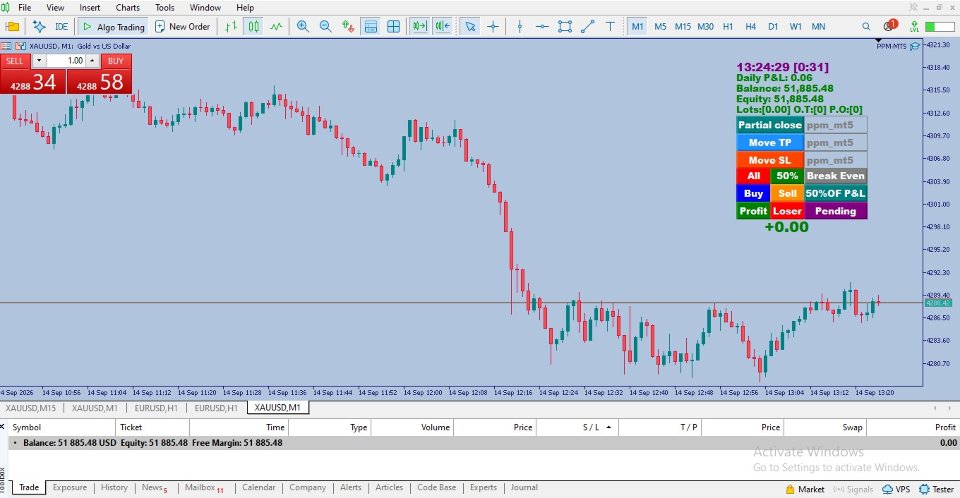Launch the MetaEditor IDE icon

click(x=62, y=26)
